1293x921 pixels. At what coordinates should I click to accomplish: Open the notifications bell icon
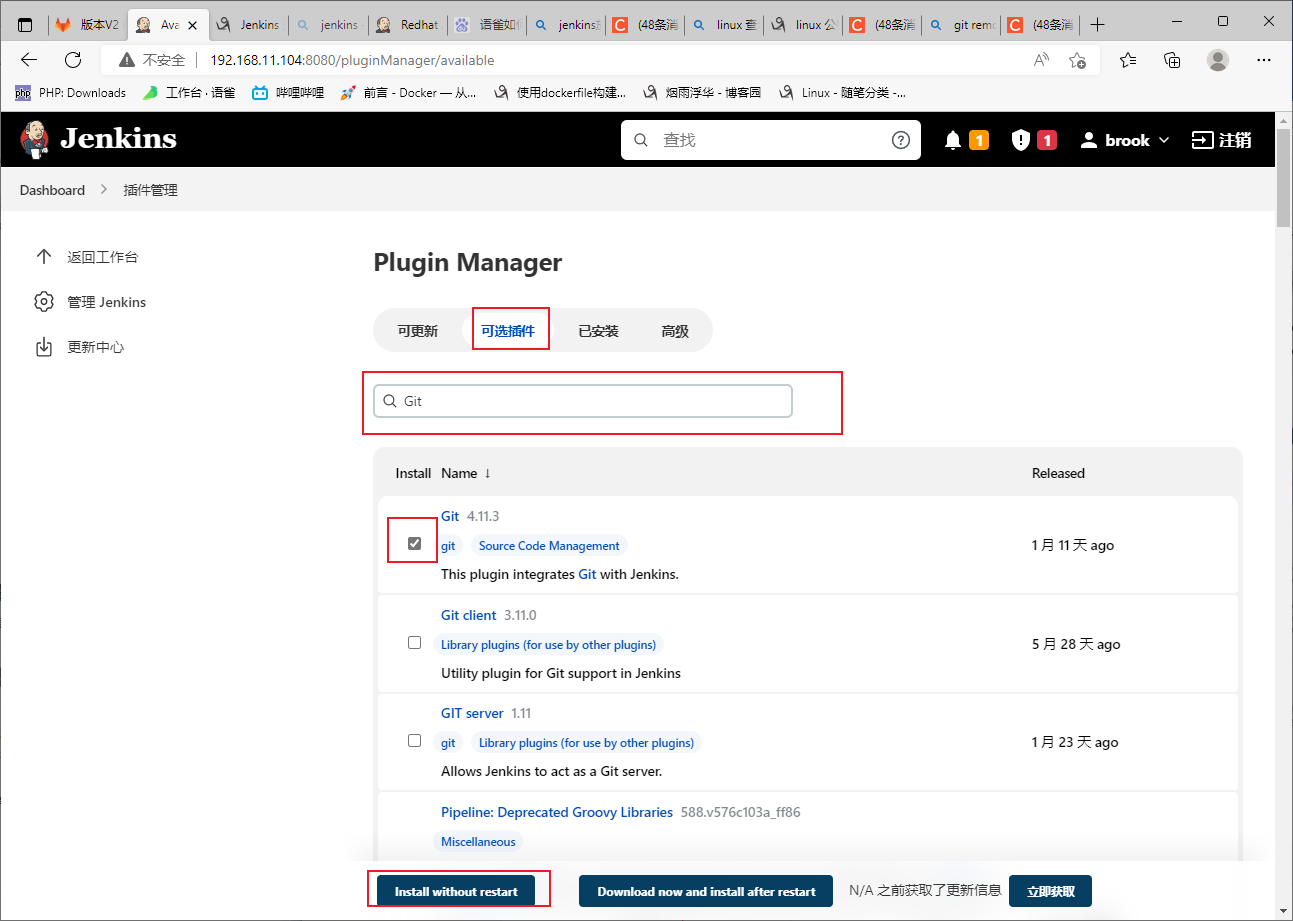point(953,140)
